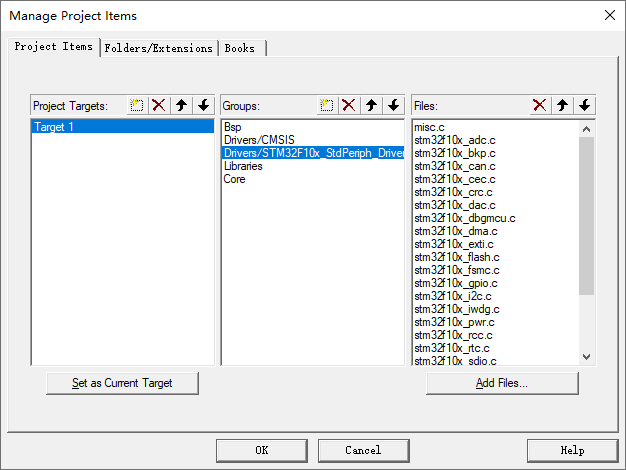Move selected group down
The height and width of the screenshot is (470, 626).
click(x=394, y=105)
